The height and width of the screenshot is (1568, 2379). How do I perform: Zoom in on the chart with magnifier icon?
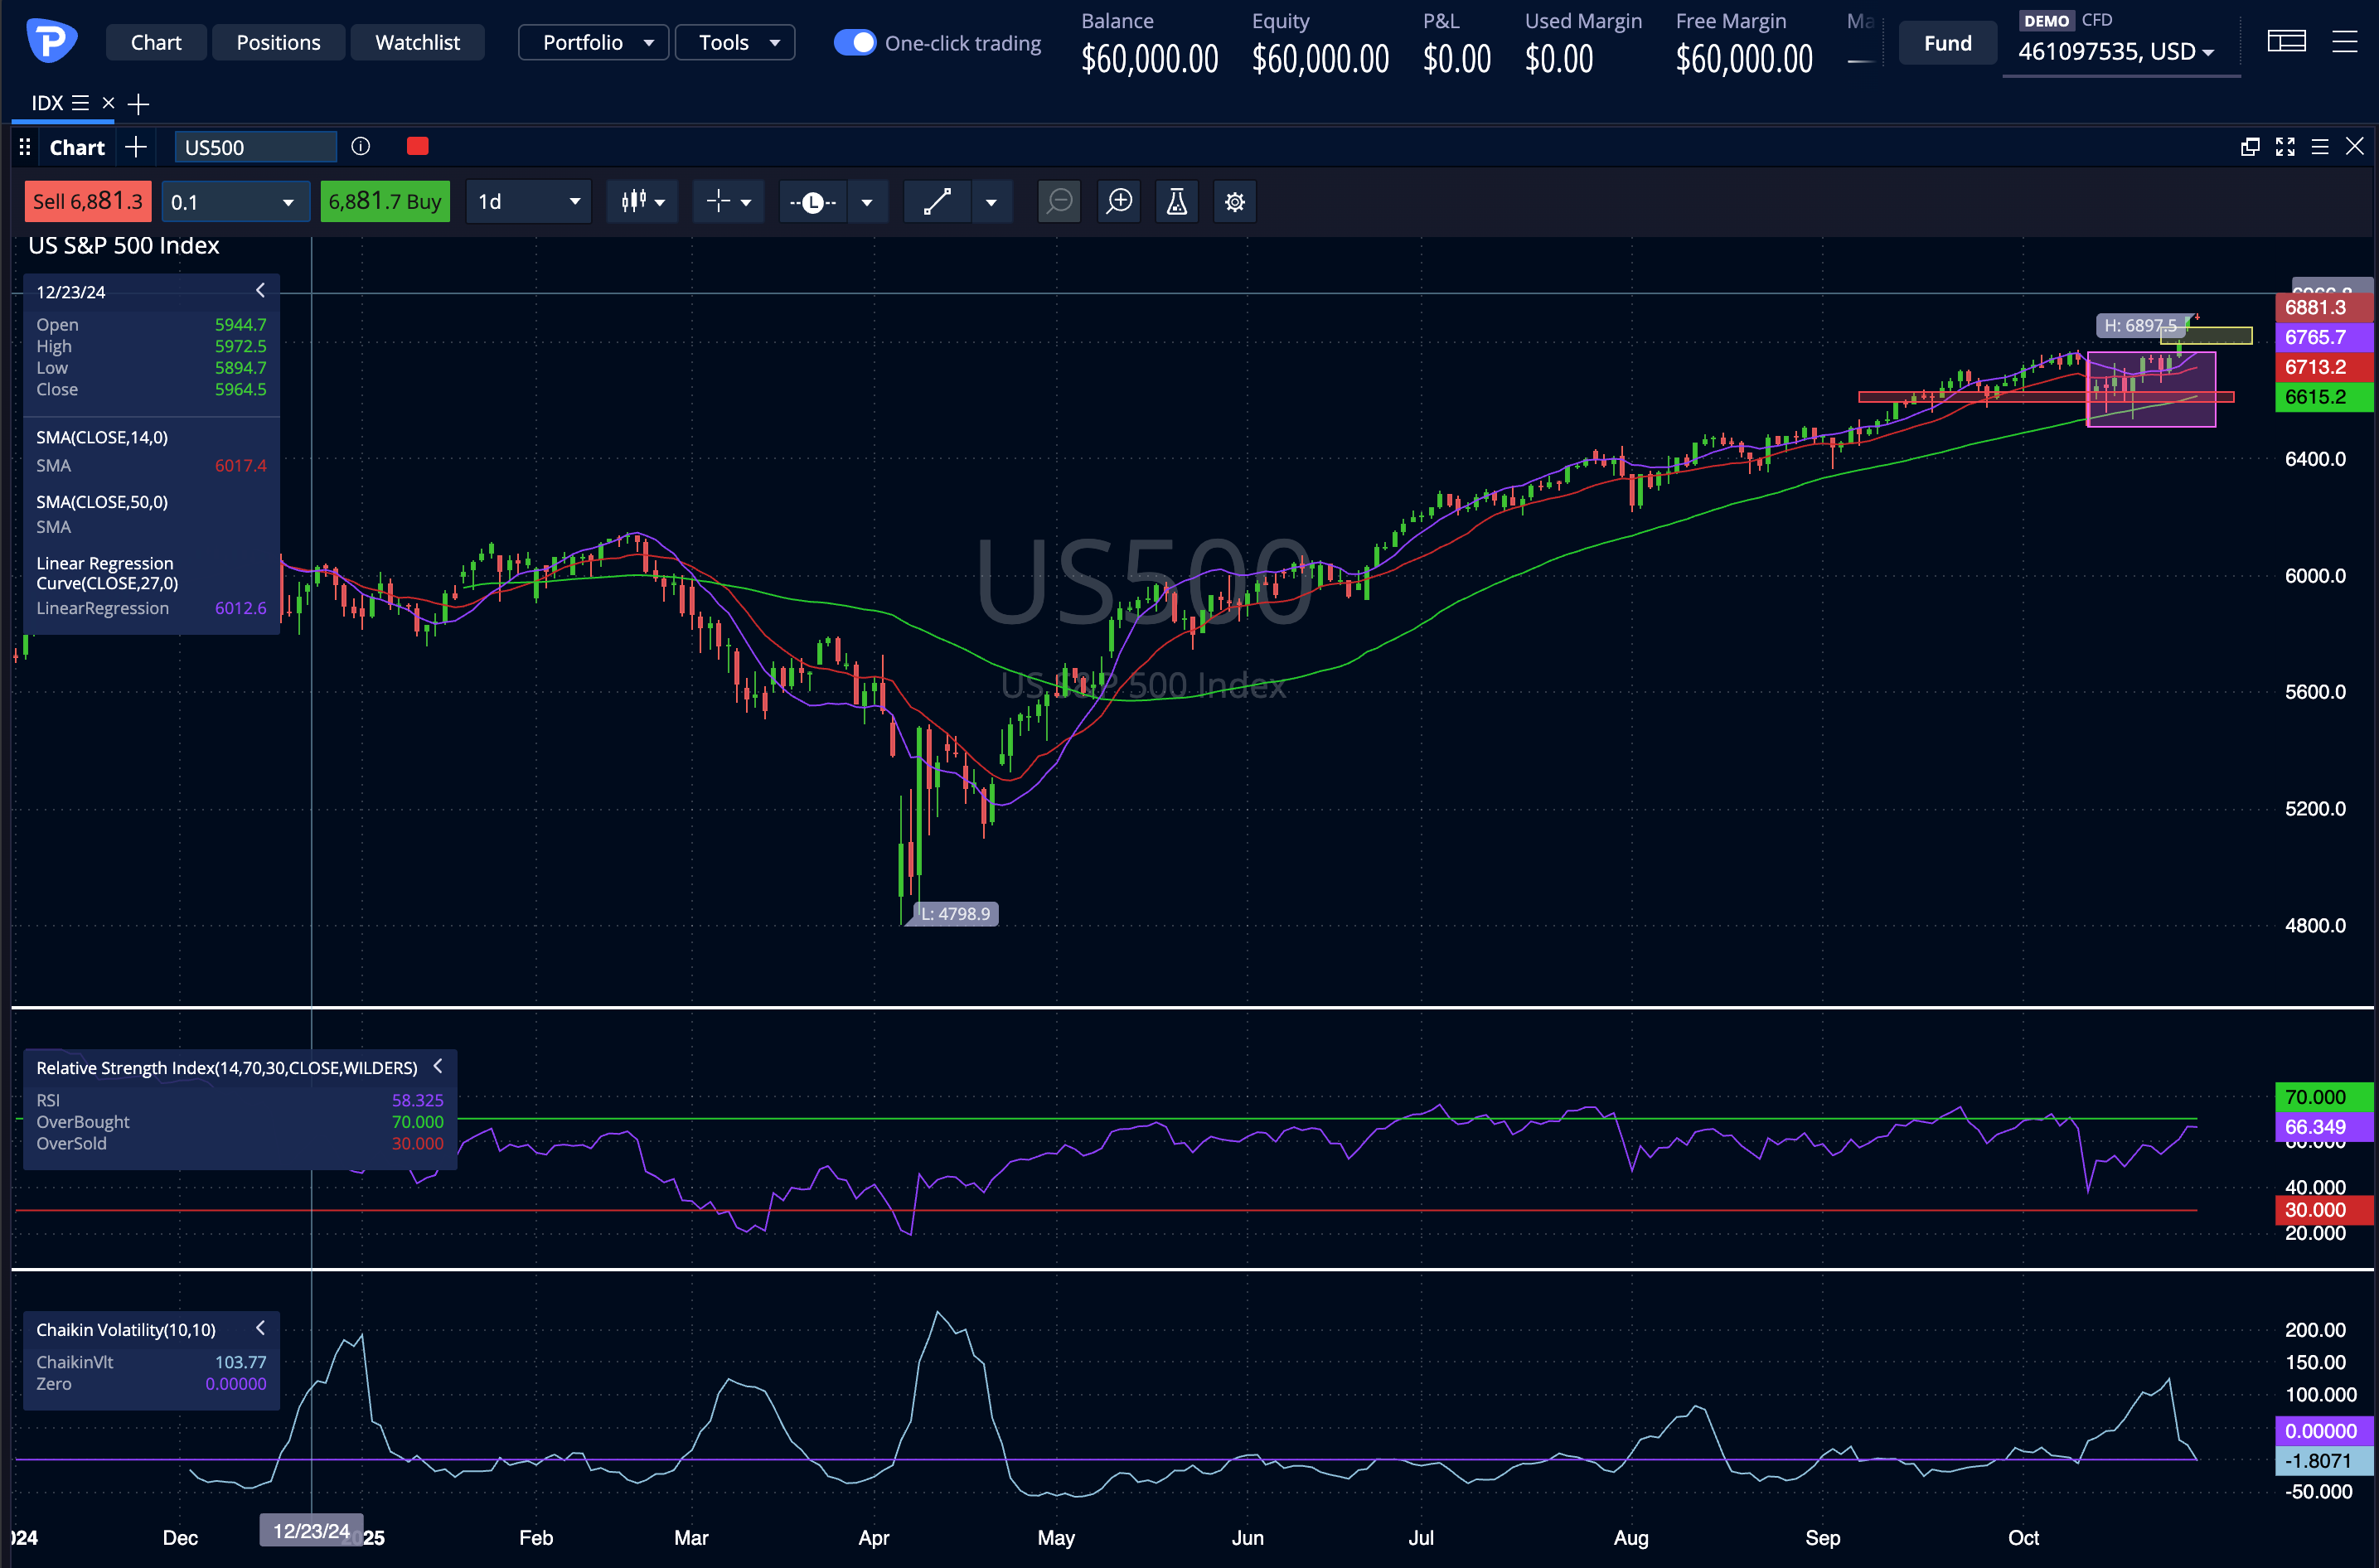[x=1119, y=201]
